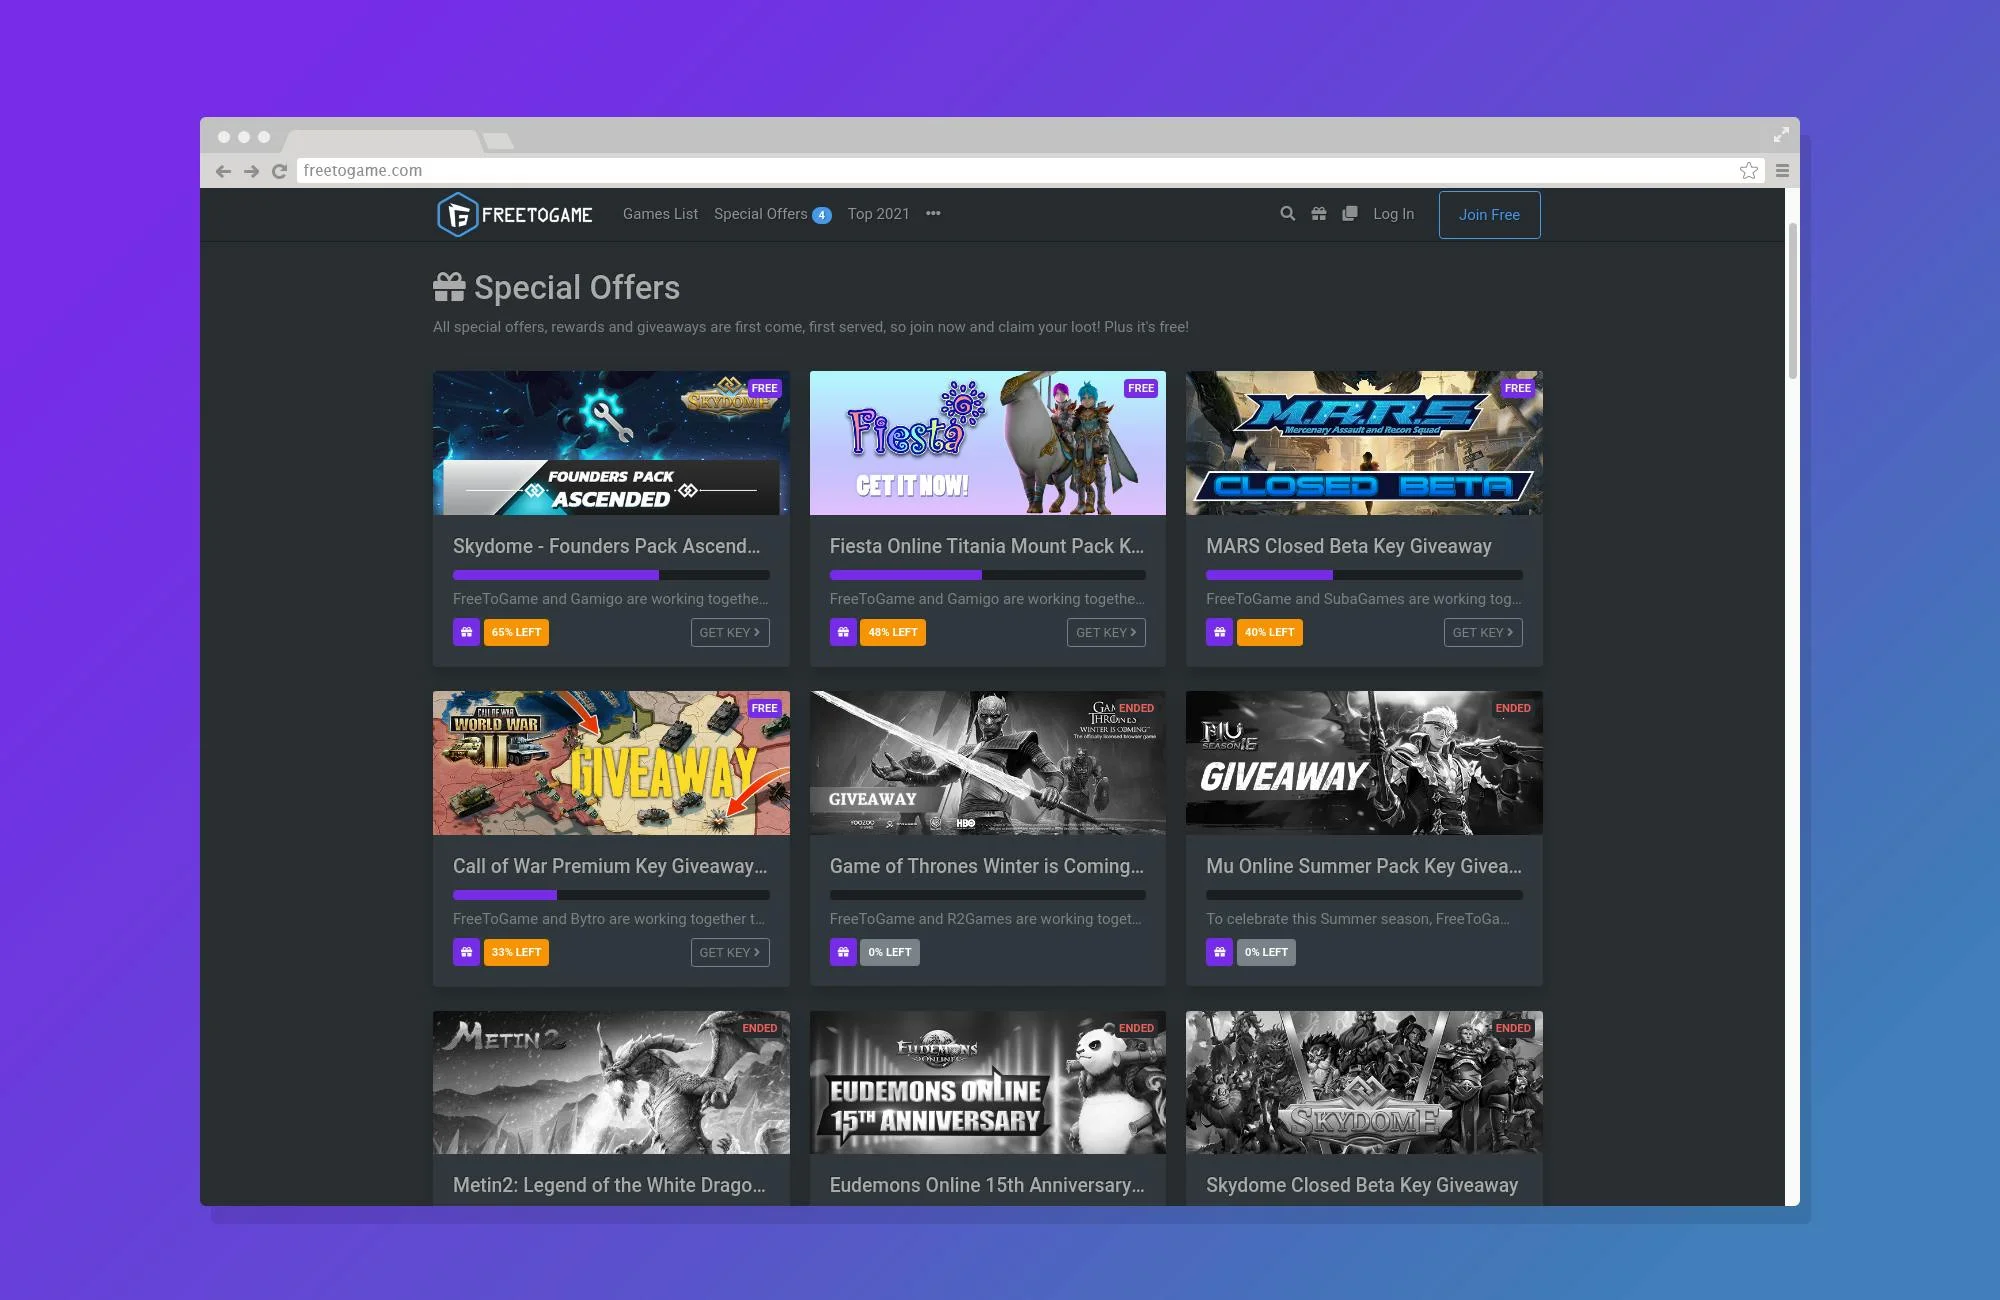Expand the three-dots more menu in navbar
2000x1300 pixels.
(933, 213)
